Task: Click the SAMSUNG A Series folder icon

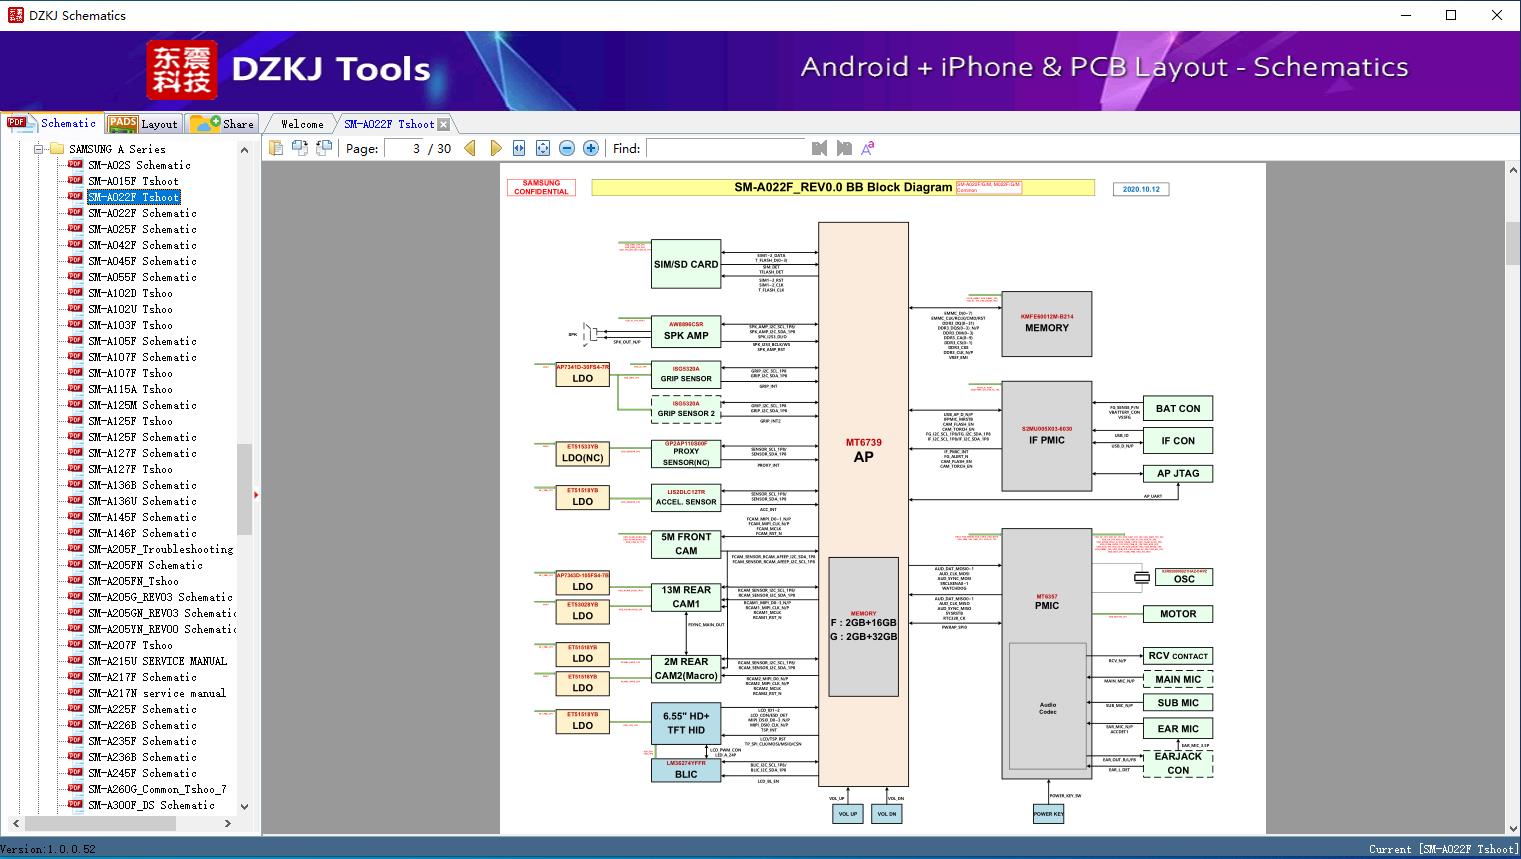Action: point(56,149)
